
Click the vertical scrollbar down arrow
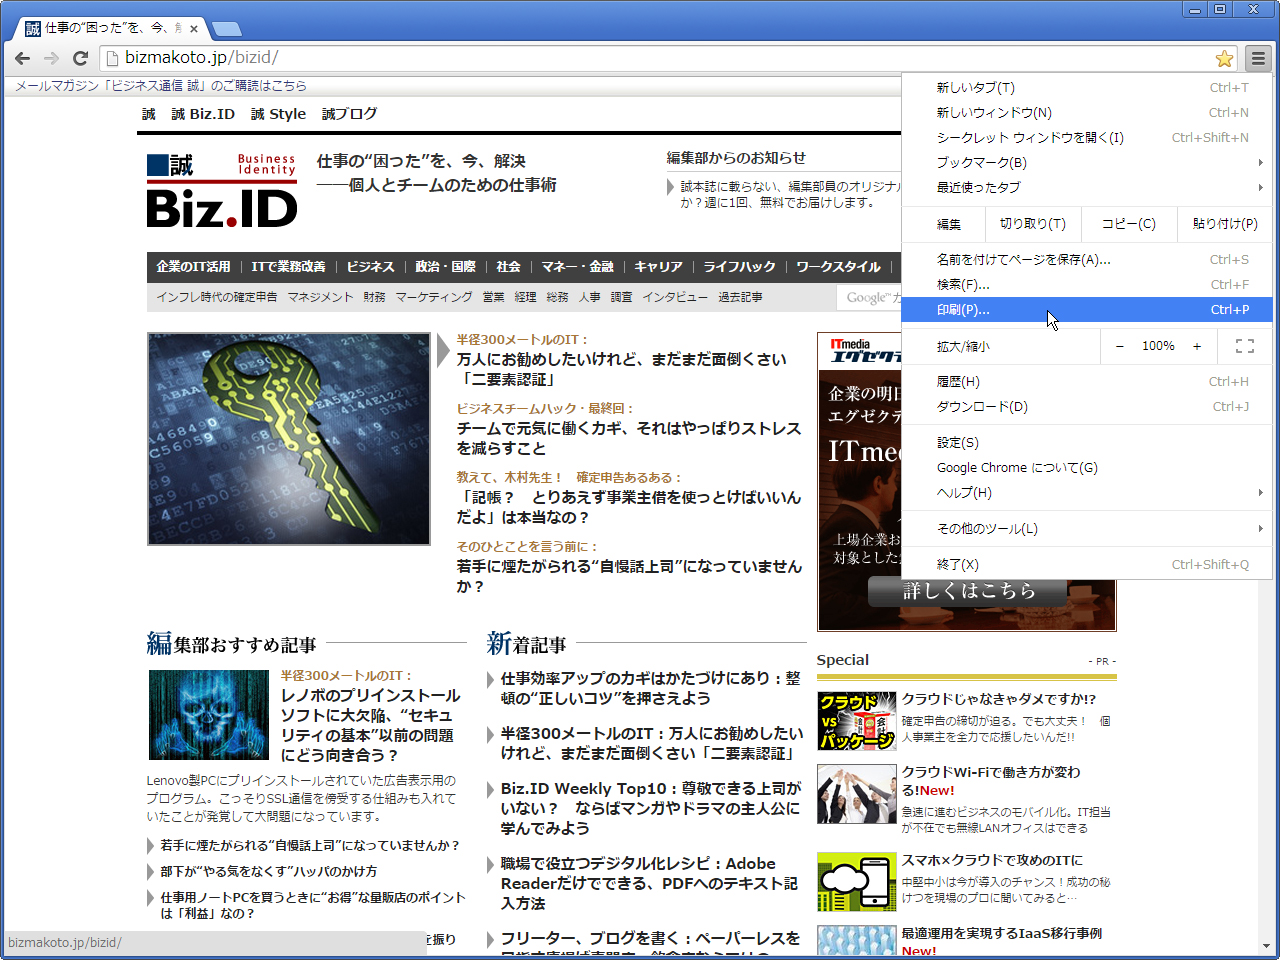click(x=1266, y=945)
